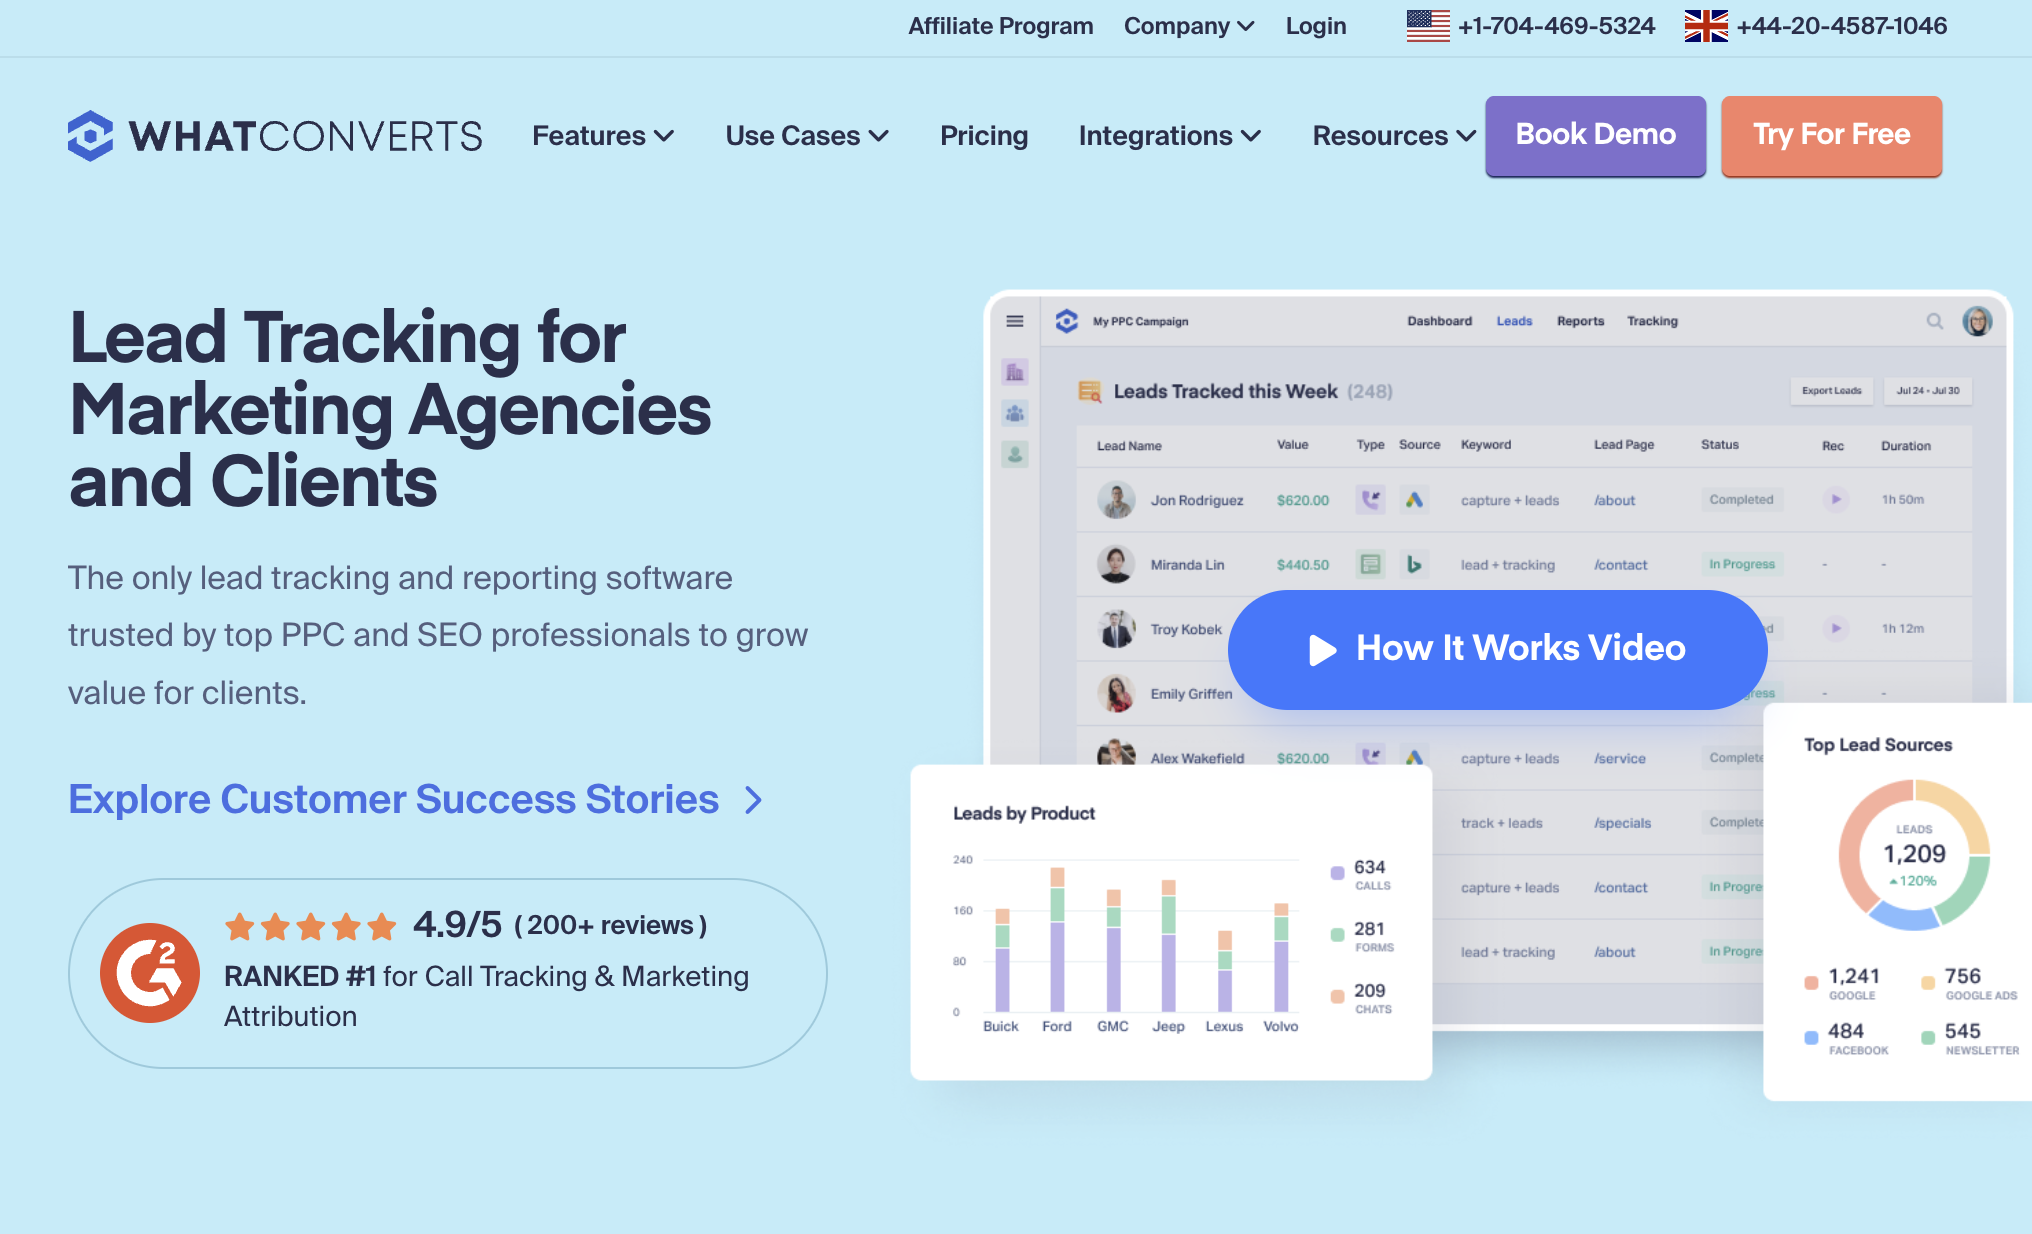Click the WhatConverts hexagon logo icon

[90, 136]
